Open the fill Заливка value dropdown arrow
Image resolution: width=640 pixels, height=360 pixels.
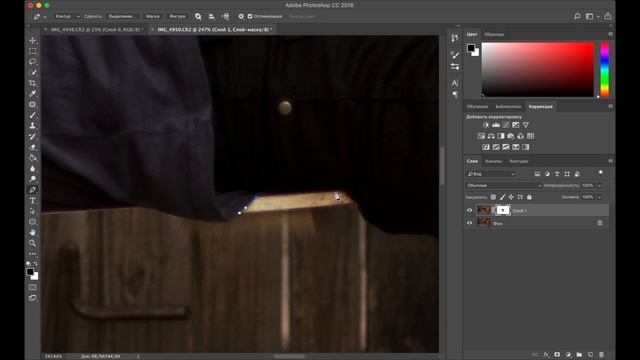(600, 197)
